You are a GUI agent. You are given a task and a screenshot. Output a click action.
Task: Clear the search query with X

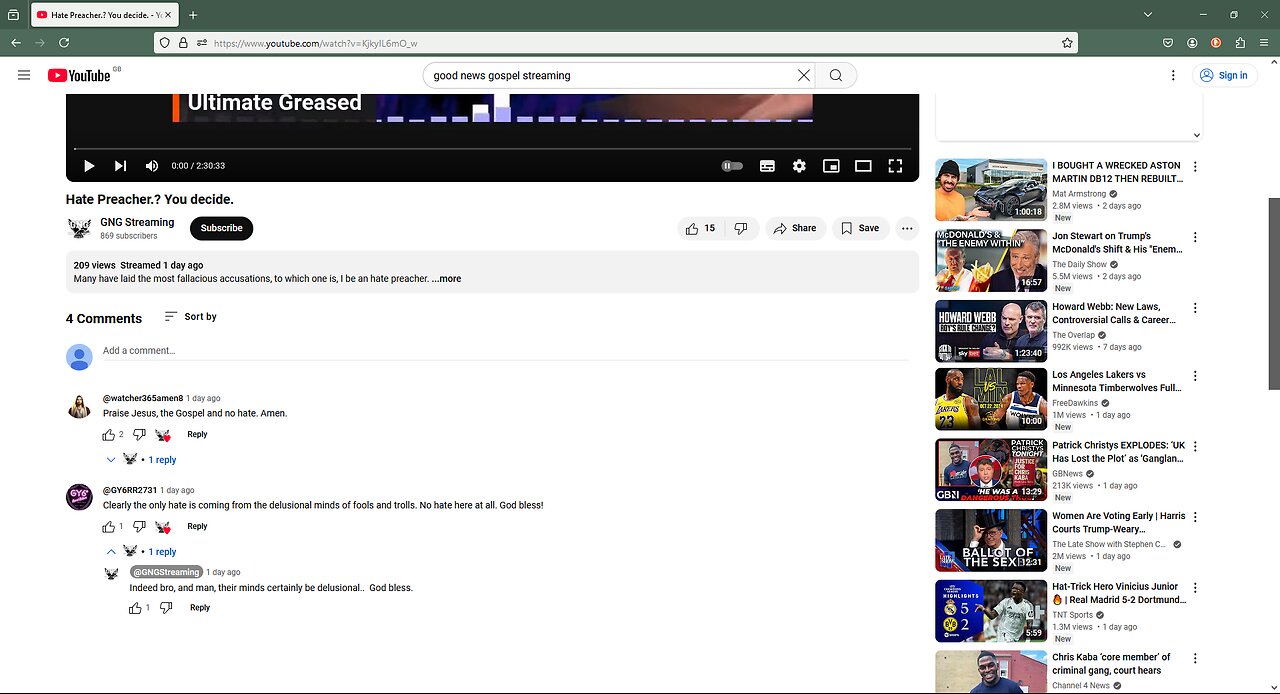click(804, 75)
